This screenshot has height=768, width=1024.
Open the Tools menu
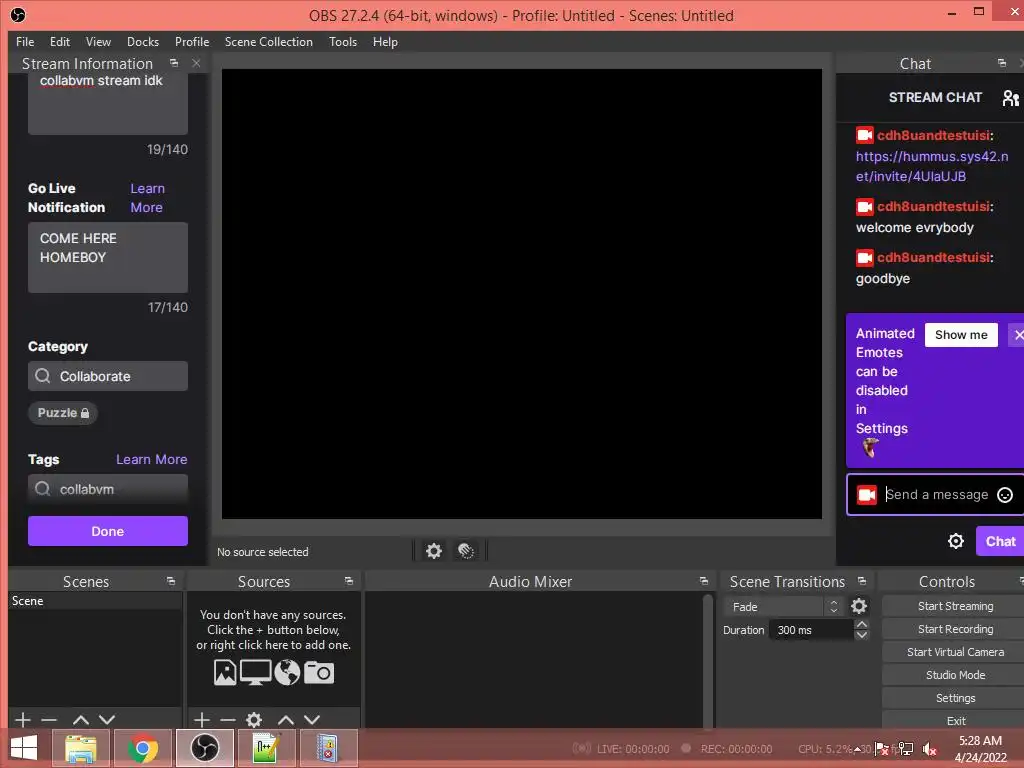point(343,42)
